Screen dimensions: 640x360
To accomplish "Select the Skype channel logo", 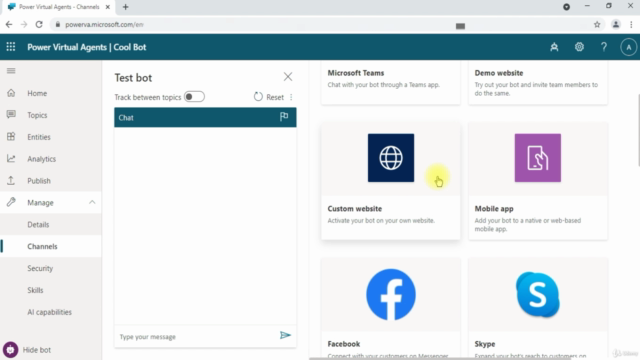I will [538, 294].
